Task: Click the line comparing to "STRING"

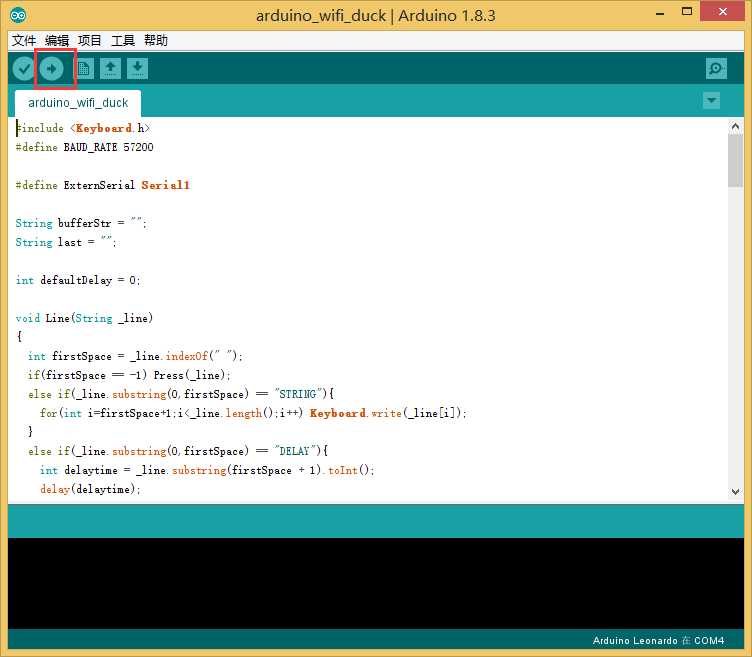Action: (x=181, y=394)
